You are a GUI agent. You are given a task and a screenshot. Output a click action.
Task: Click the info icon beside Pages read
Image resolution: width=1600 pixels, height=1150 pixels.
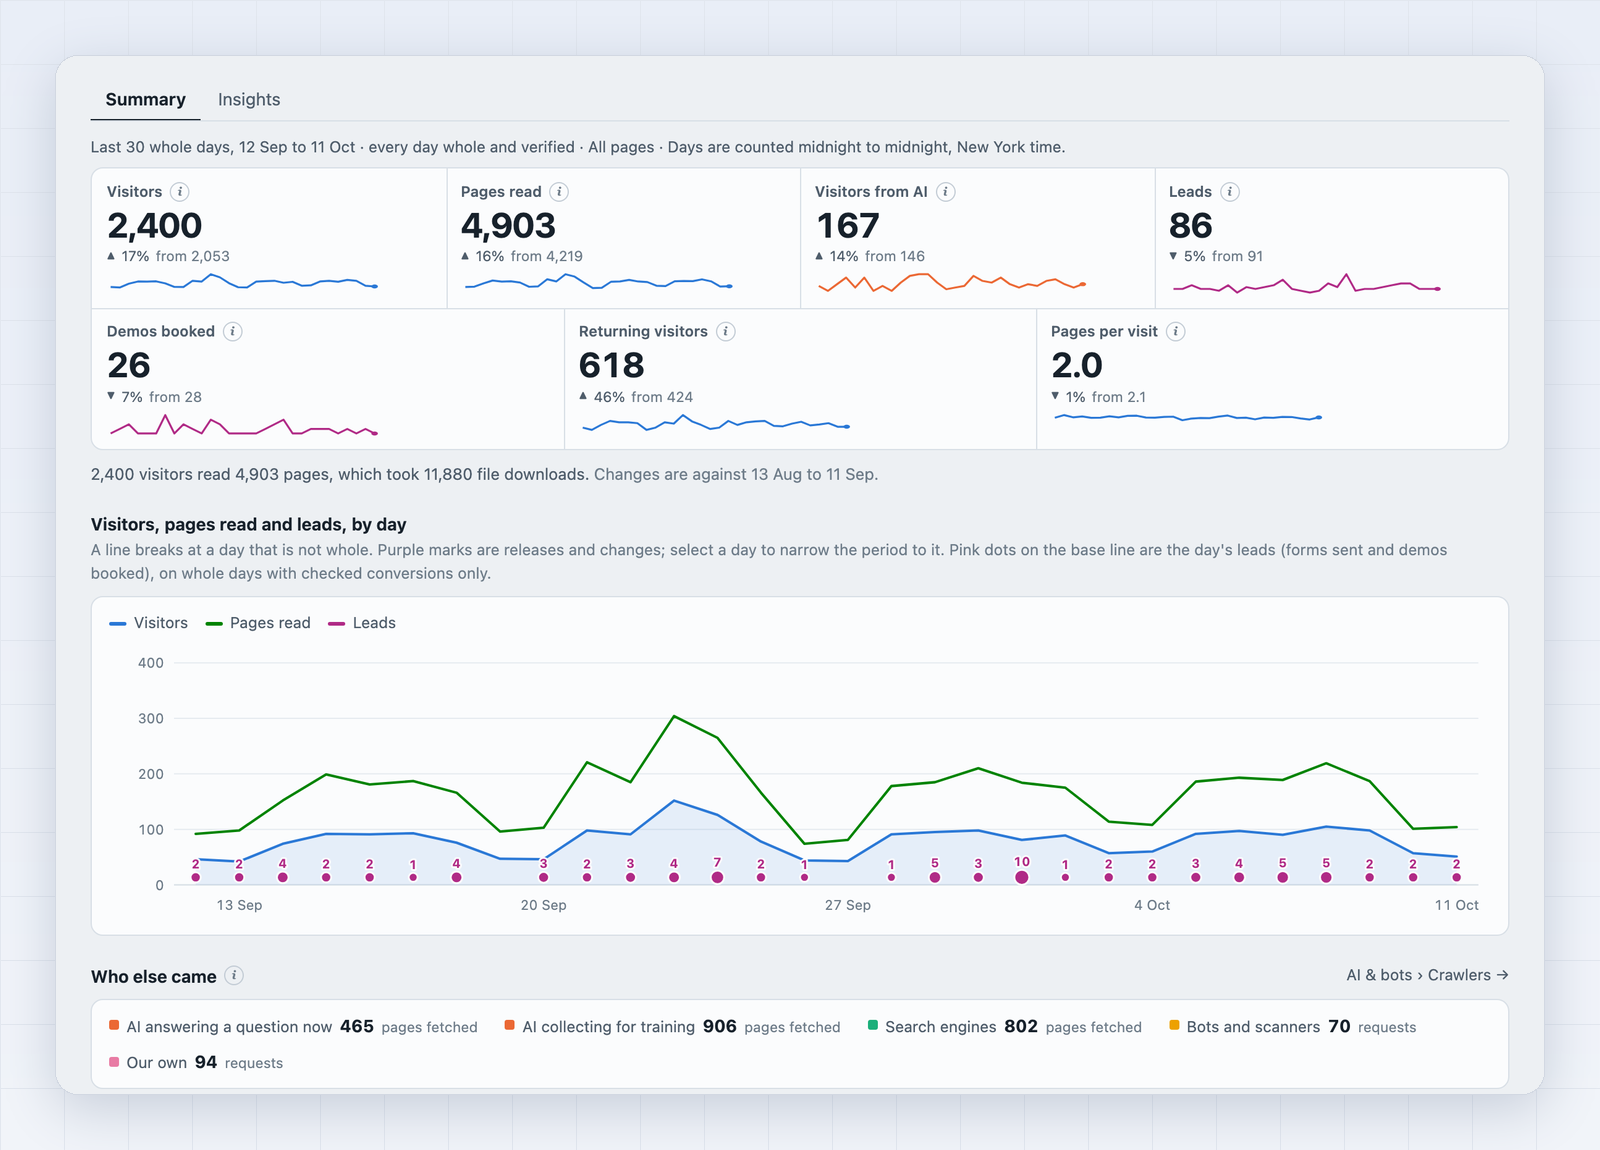coord(559,192)
